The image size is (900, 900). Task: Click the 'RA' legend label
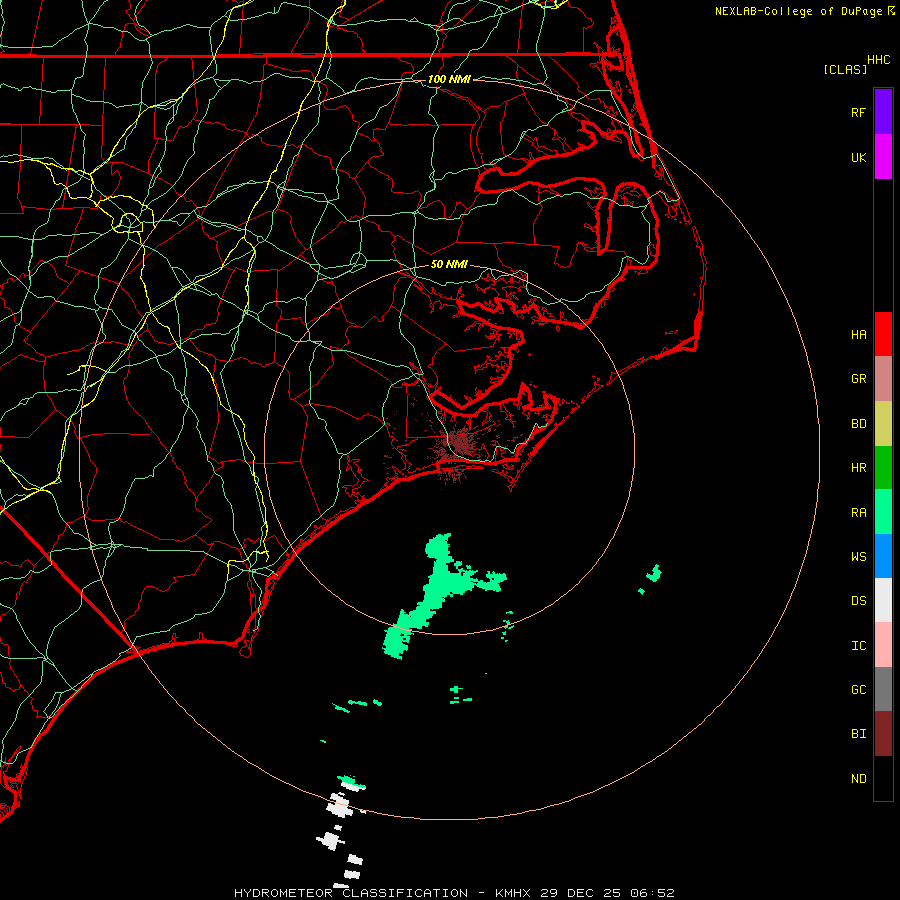pyautogui.click(x=858, y=513)
